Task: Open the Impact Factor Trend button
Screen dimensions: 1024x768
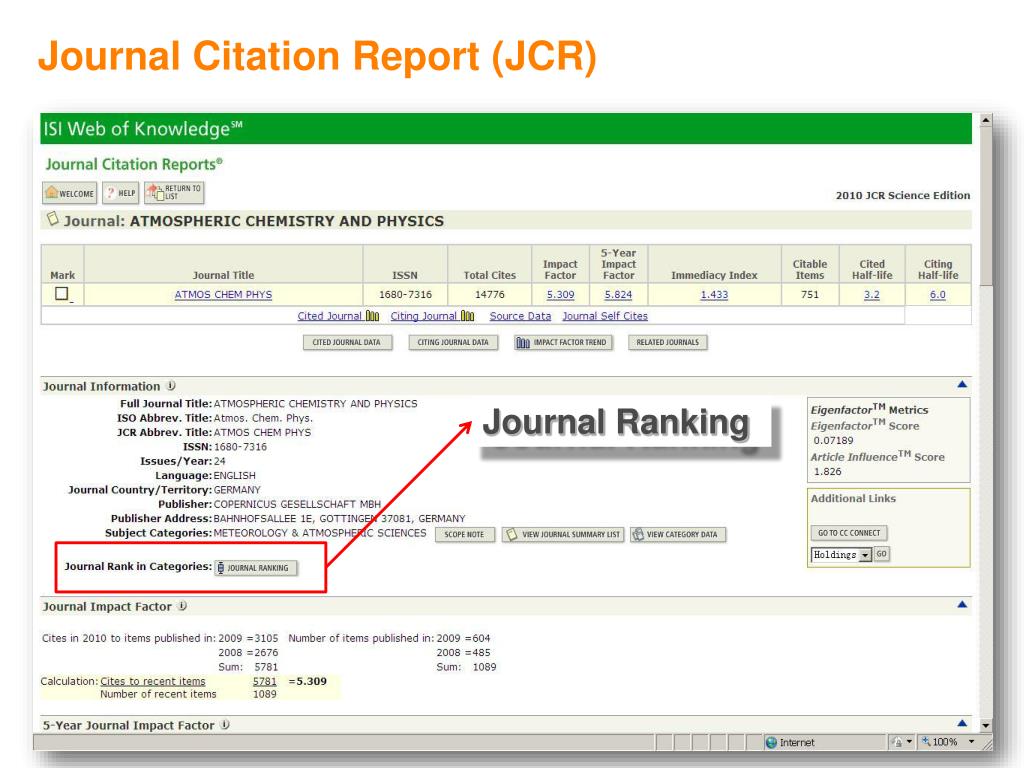Action: [563, 342]
